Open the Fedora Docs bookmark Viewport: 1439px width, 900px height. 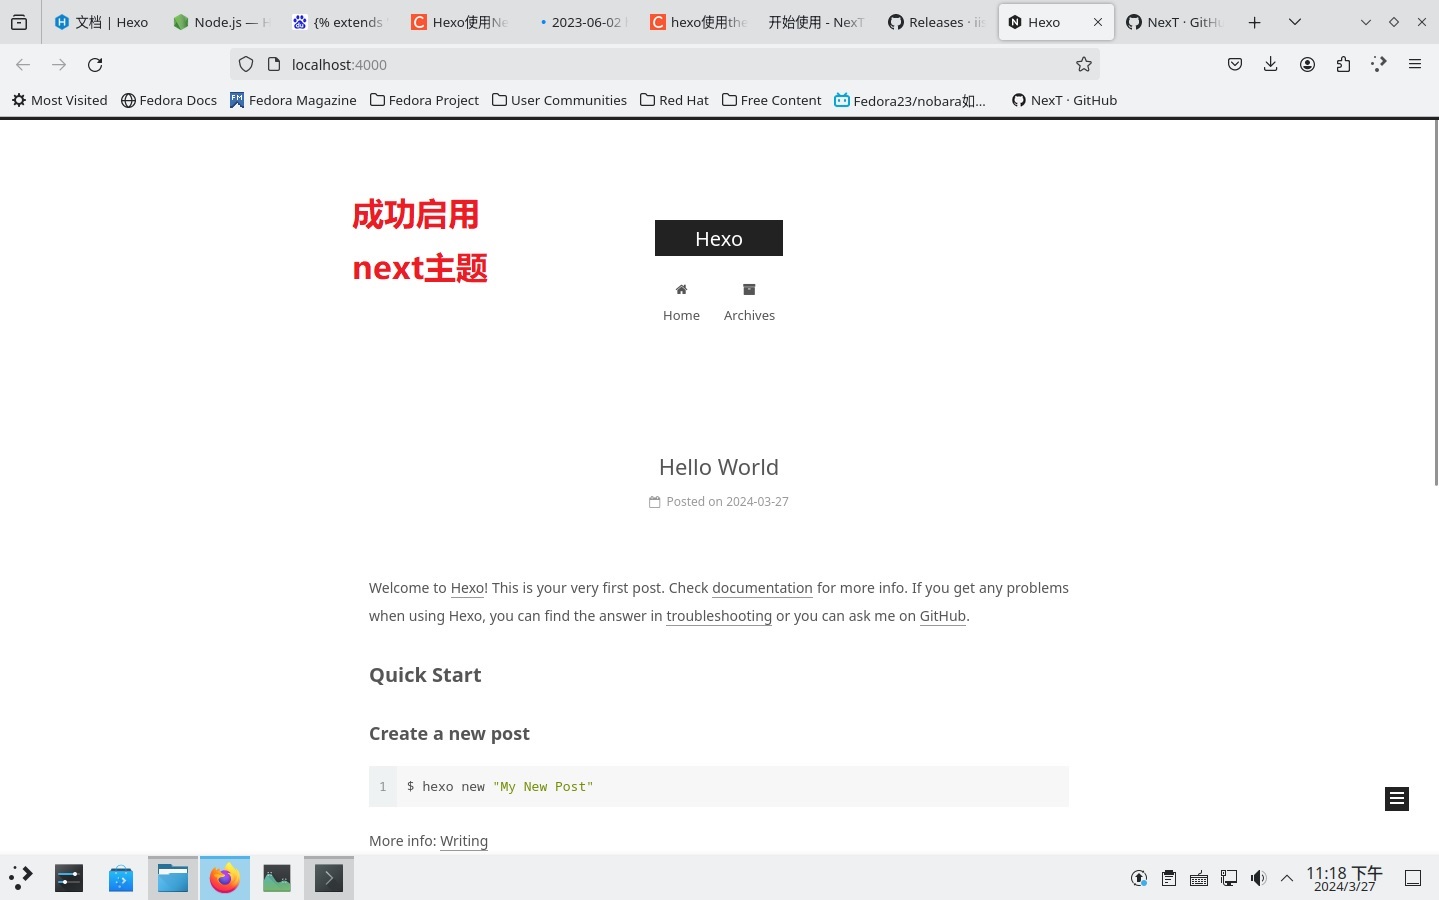(169, 100)
